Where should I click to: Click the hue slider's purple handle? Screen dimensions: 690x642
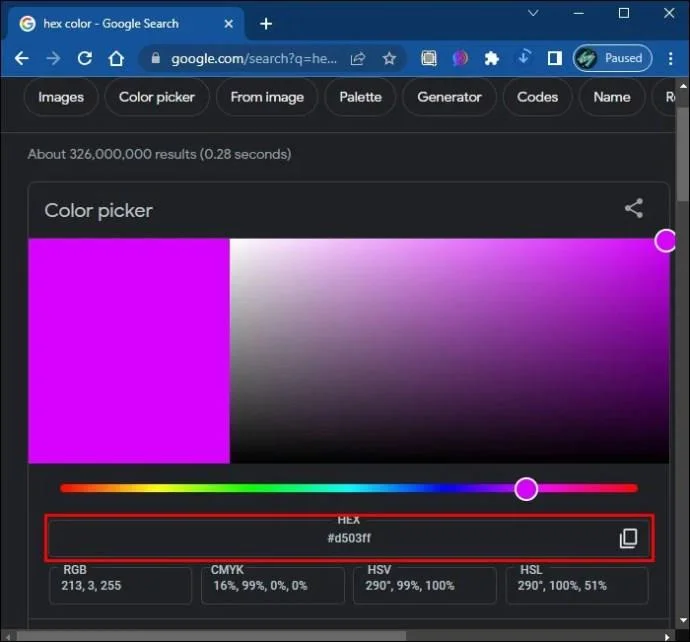526,488
